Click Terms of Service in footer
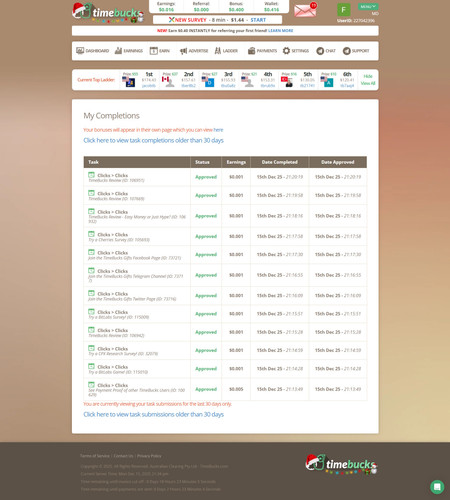The height and width of the screenshot is (500, 450). click(95, 456)
